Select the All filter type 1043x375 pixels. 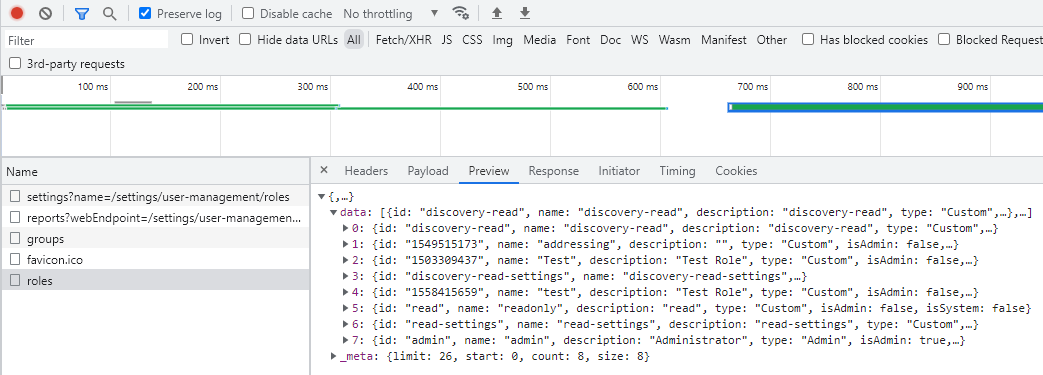click(354, 40)
